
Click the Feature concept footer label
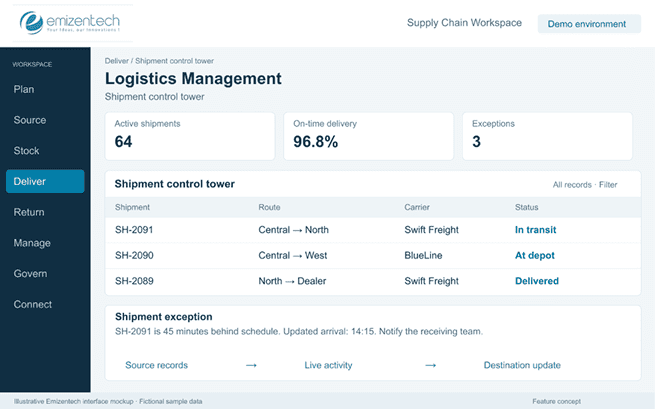556,401
